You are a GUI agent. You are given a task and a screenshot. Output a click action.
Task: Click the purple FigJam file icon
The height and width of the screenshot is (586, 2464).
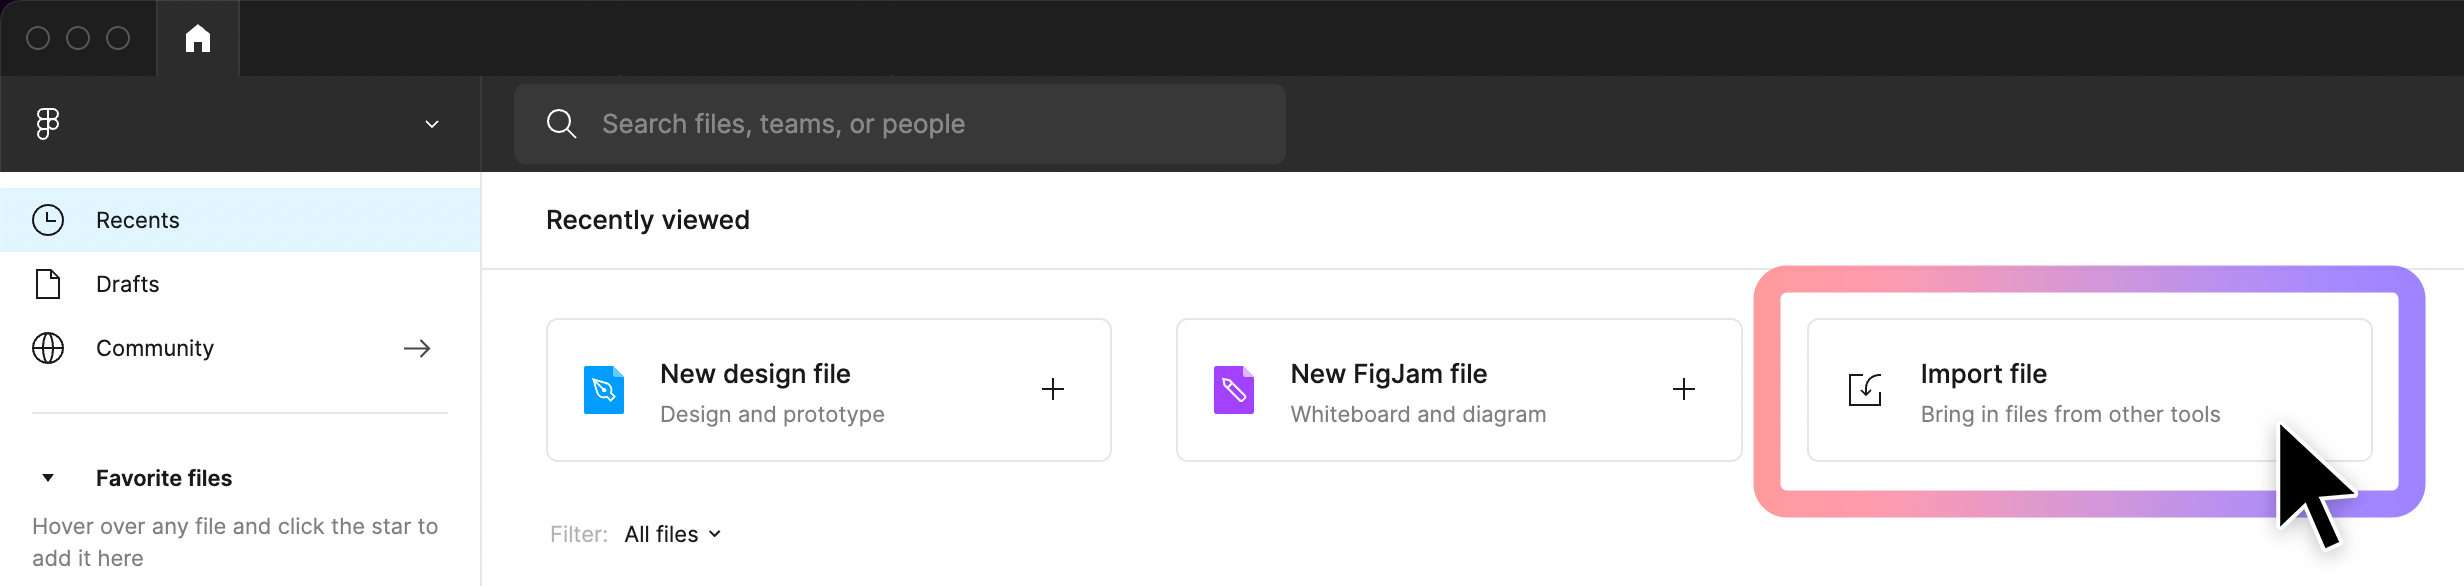(x=1234, y=390)
